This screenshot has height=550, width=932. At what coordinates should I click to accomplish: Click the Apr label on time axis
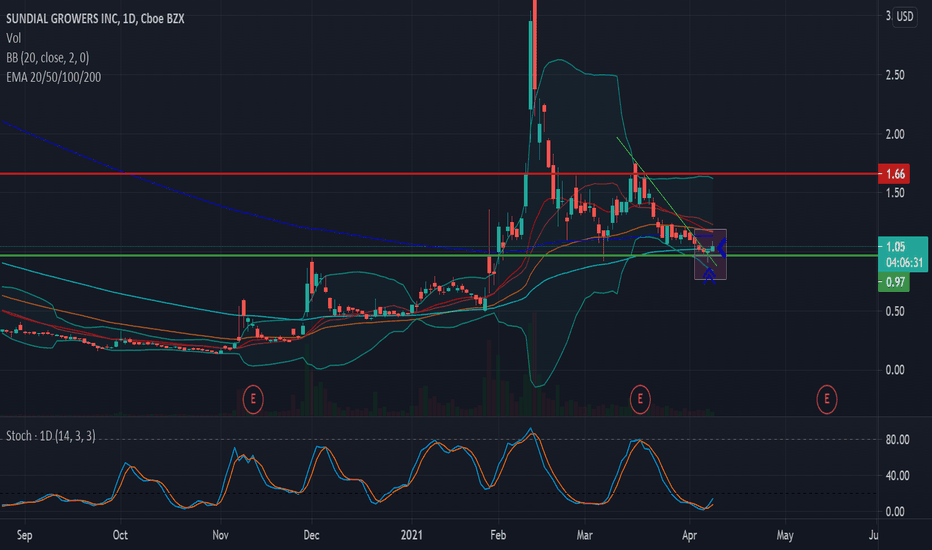pyautogui.click(x=689, y=535)
